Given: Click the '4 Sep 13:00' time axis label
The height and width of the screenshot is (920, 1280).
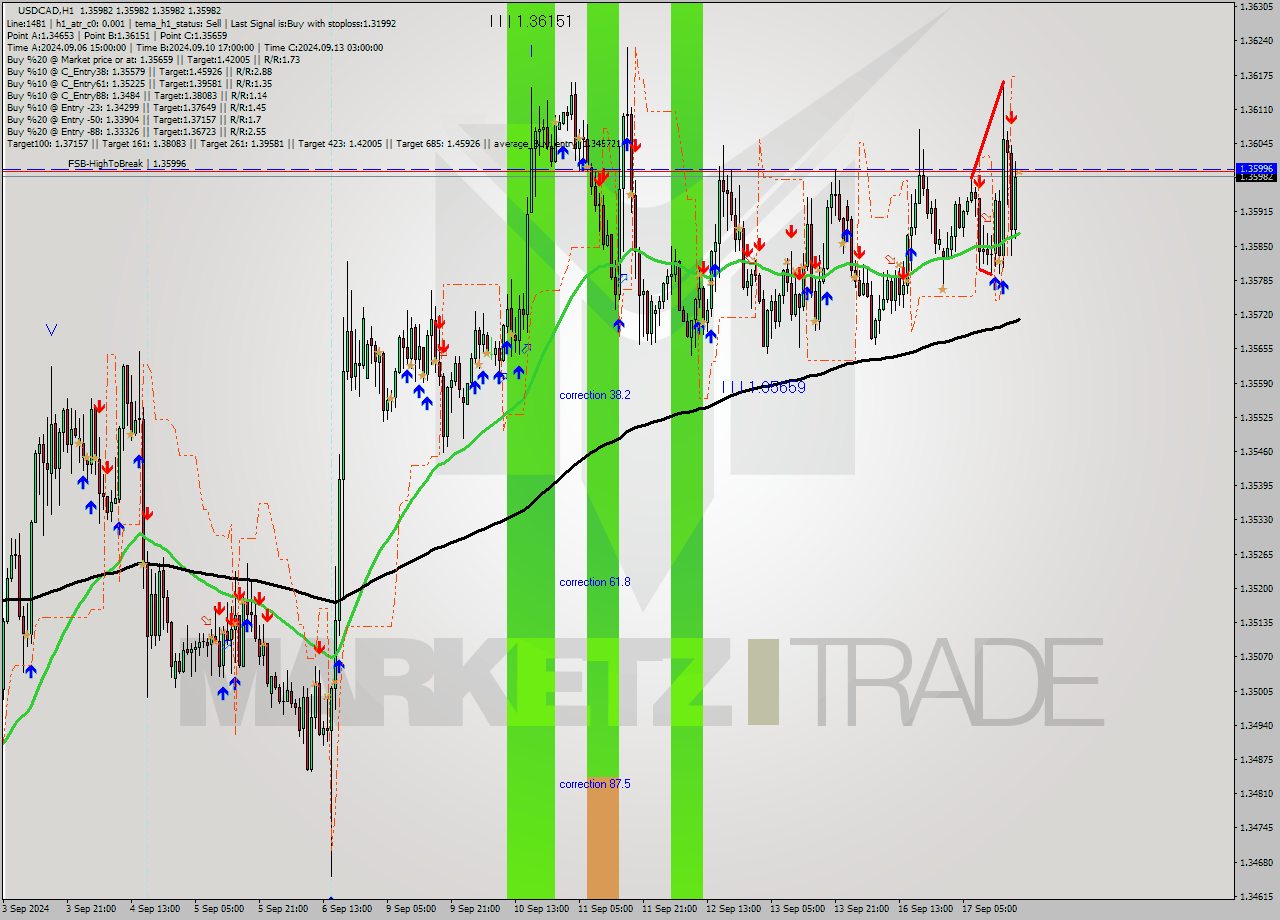Looking at the screenshot, I should pos(155,909).
